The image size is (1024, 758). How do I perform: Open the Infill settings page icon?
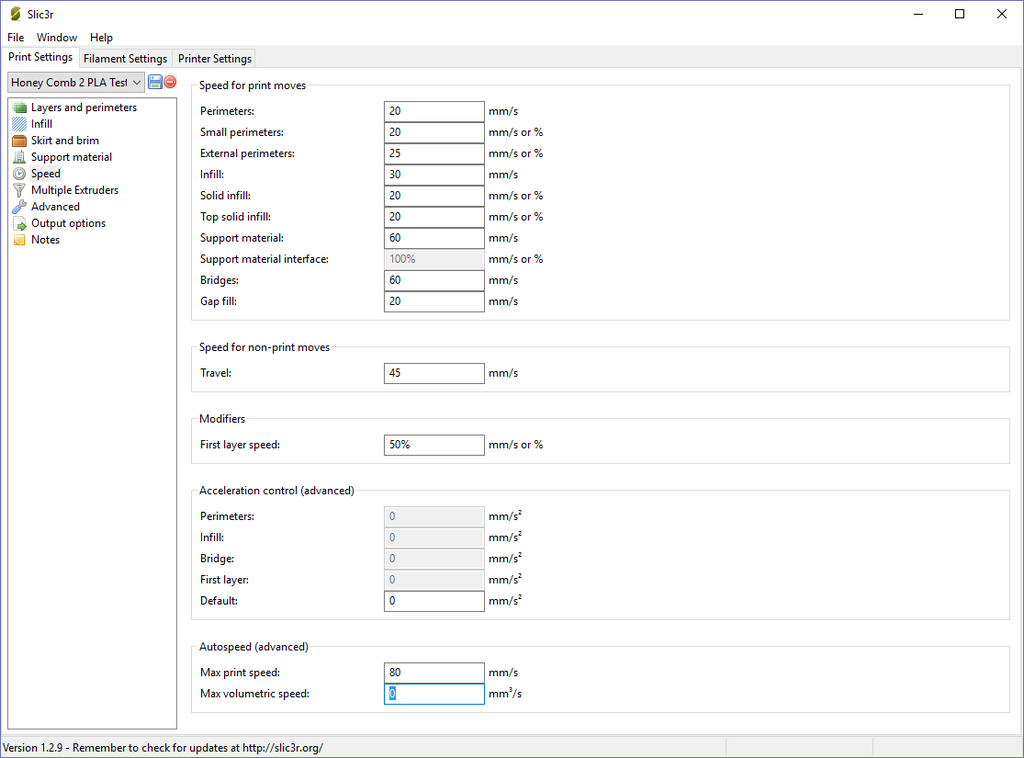pos(19,124)
